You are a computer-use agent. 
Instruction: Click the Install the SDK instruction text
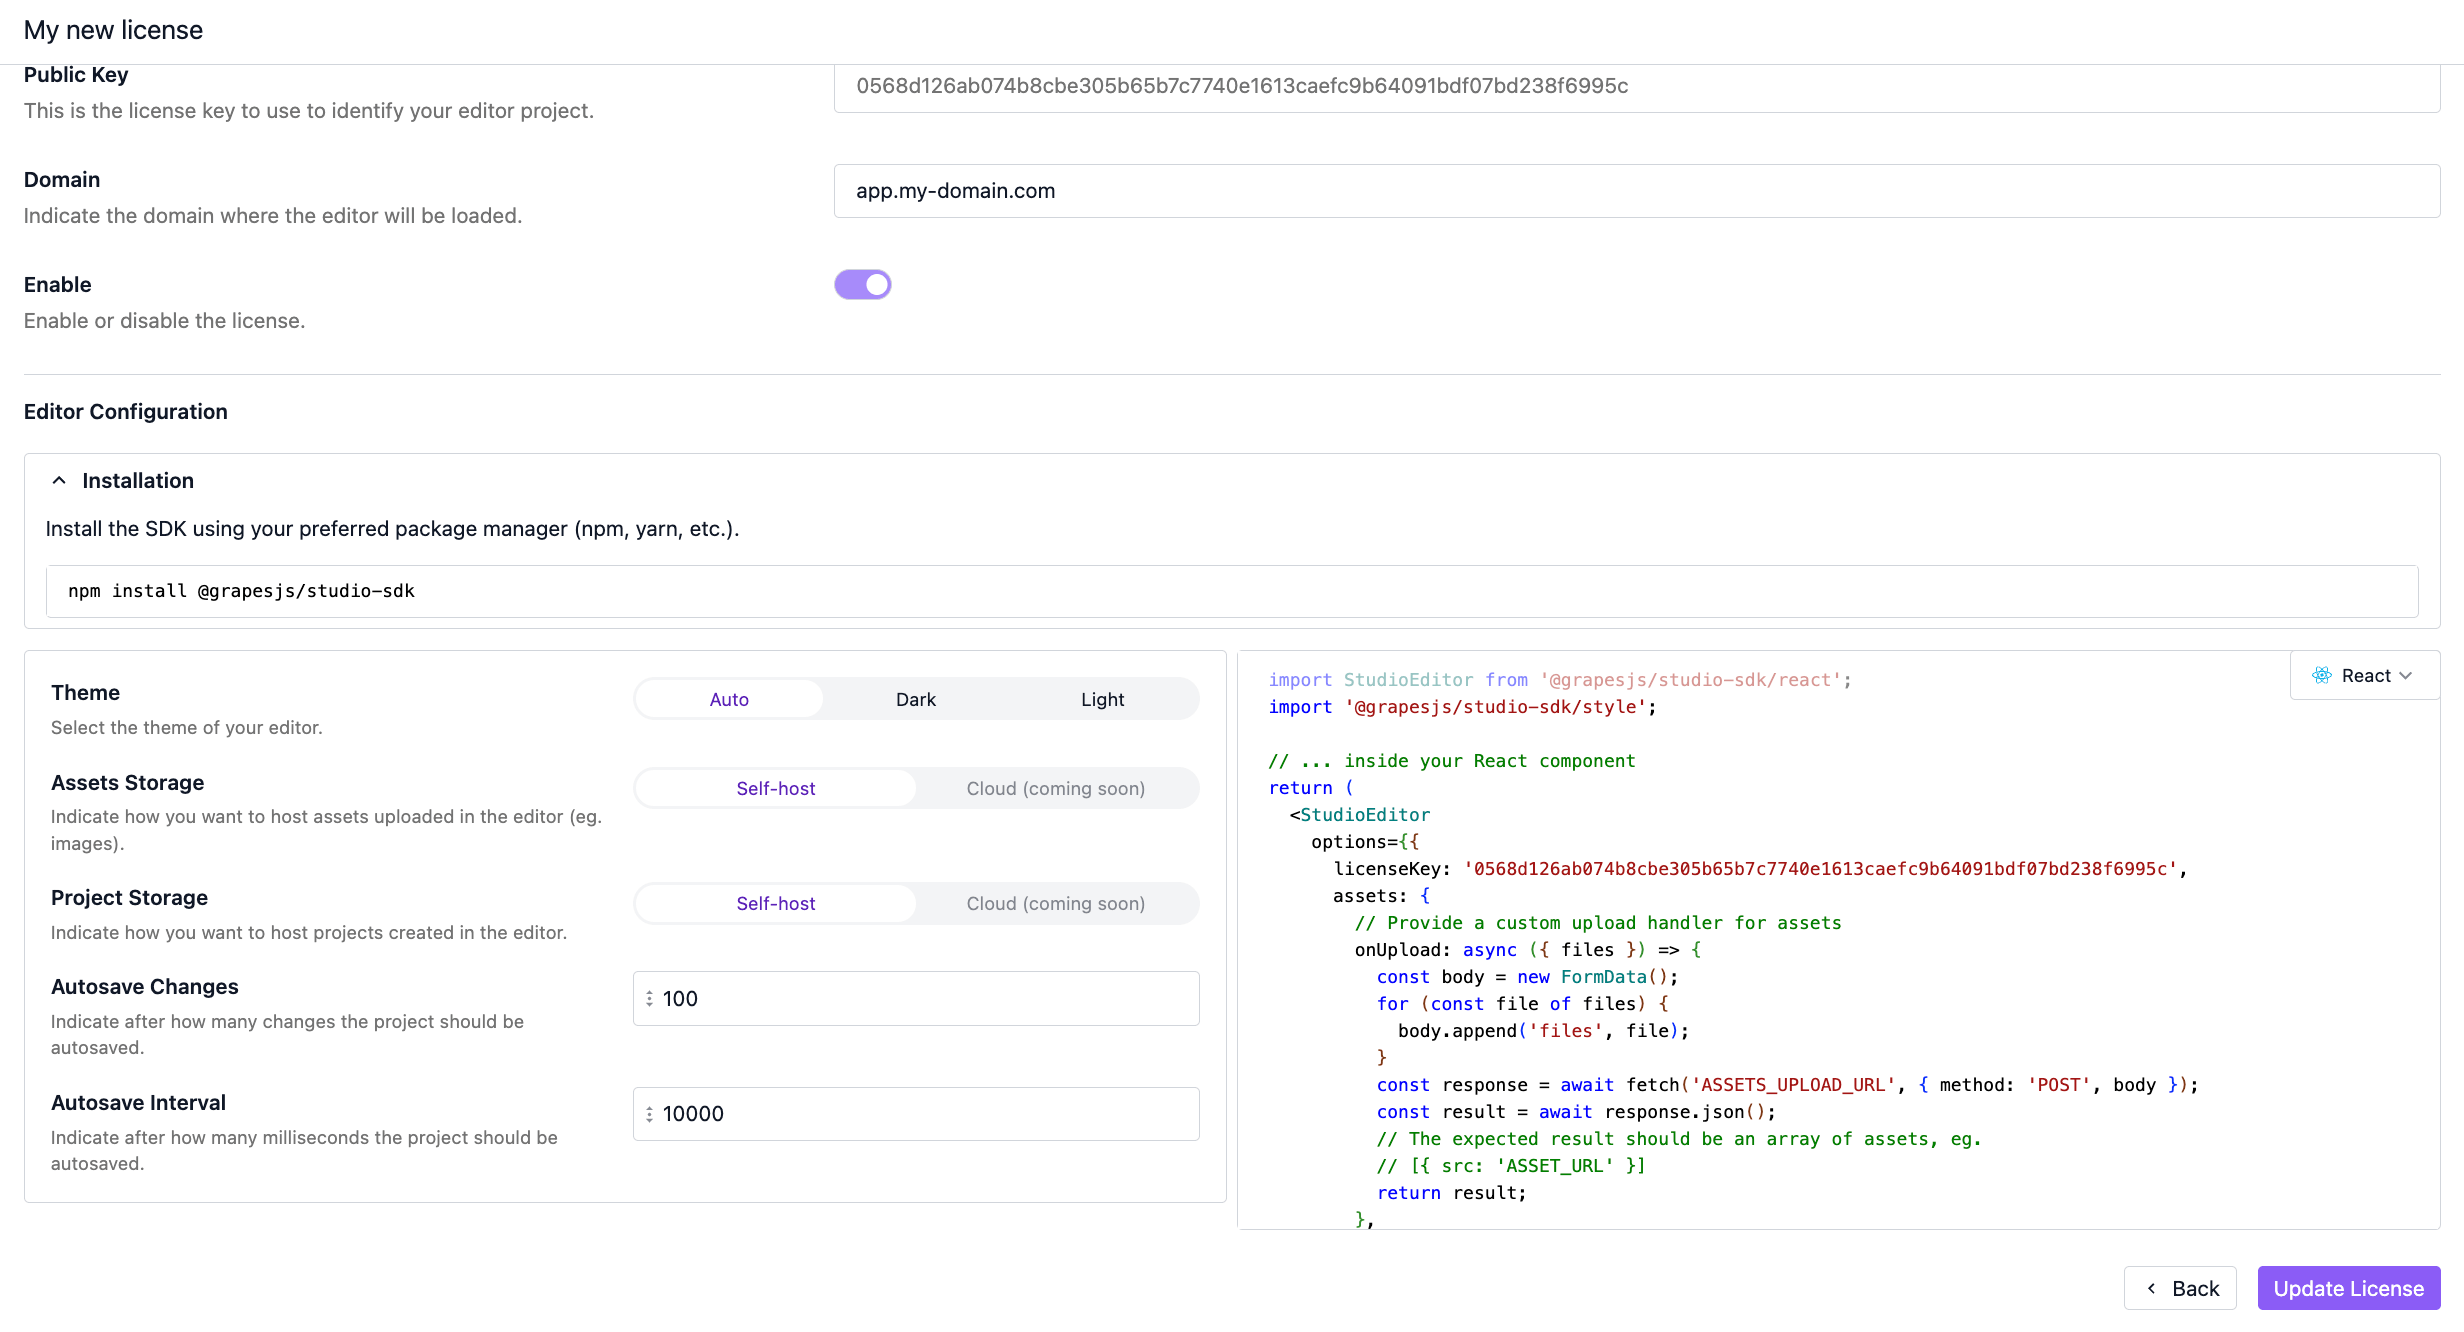coord(392,529)
